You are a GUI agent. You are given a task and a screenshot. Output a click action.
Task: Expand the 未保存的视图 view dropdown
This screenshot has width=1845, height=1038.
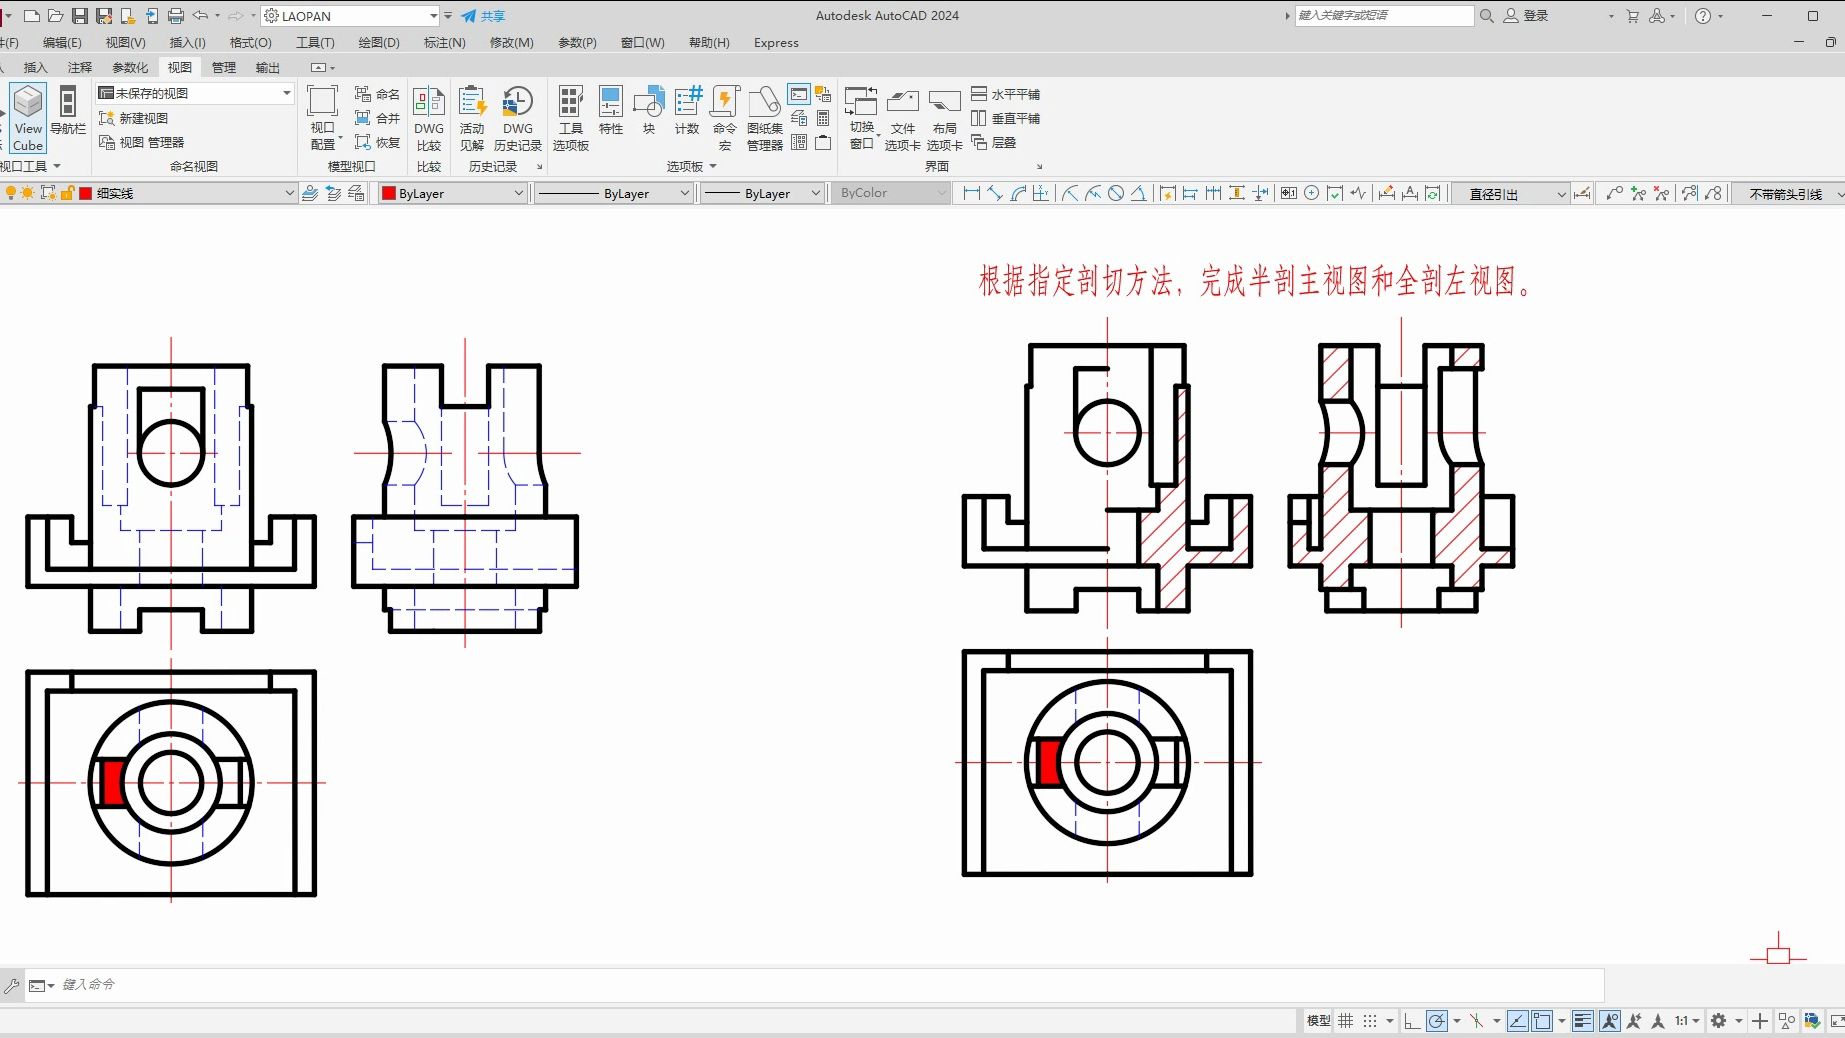195,93
